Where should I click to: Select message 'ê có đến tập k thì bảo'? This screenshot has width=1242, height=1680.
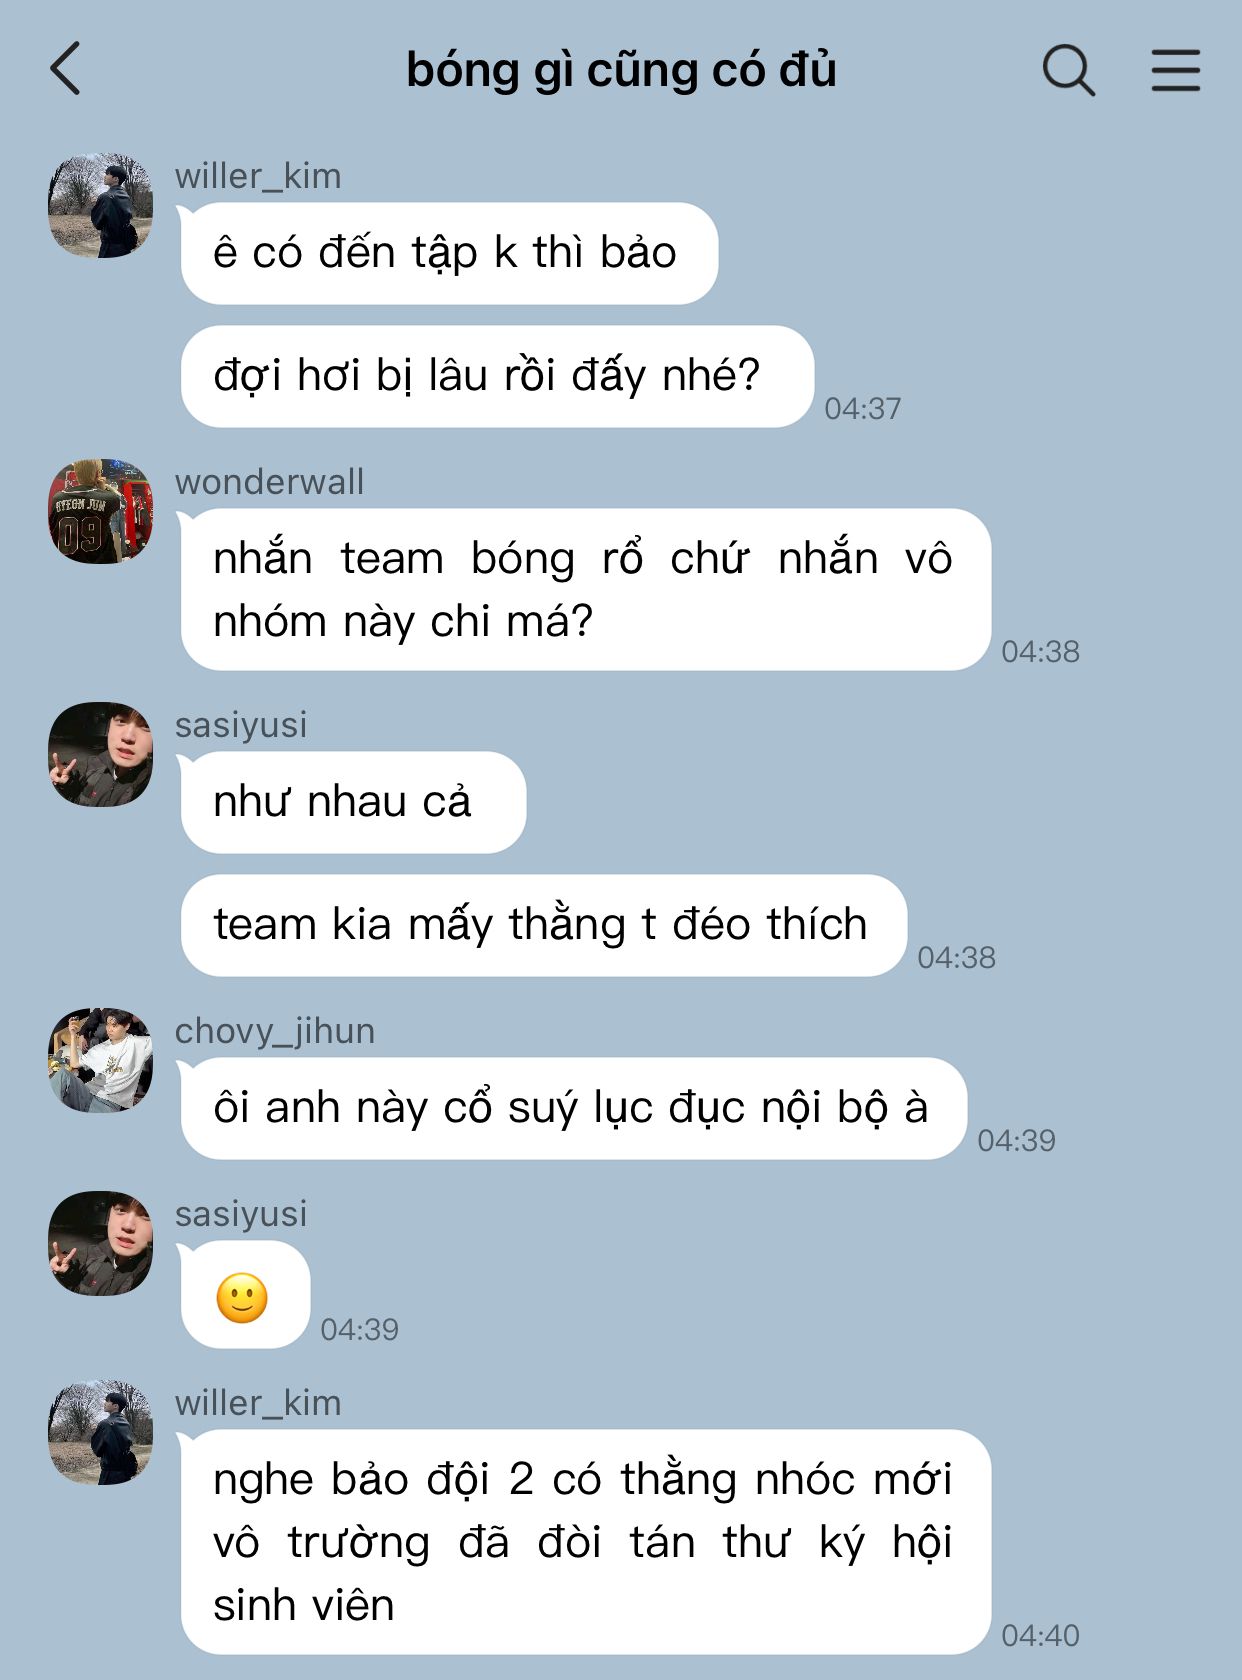click(x=449, y=253)
